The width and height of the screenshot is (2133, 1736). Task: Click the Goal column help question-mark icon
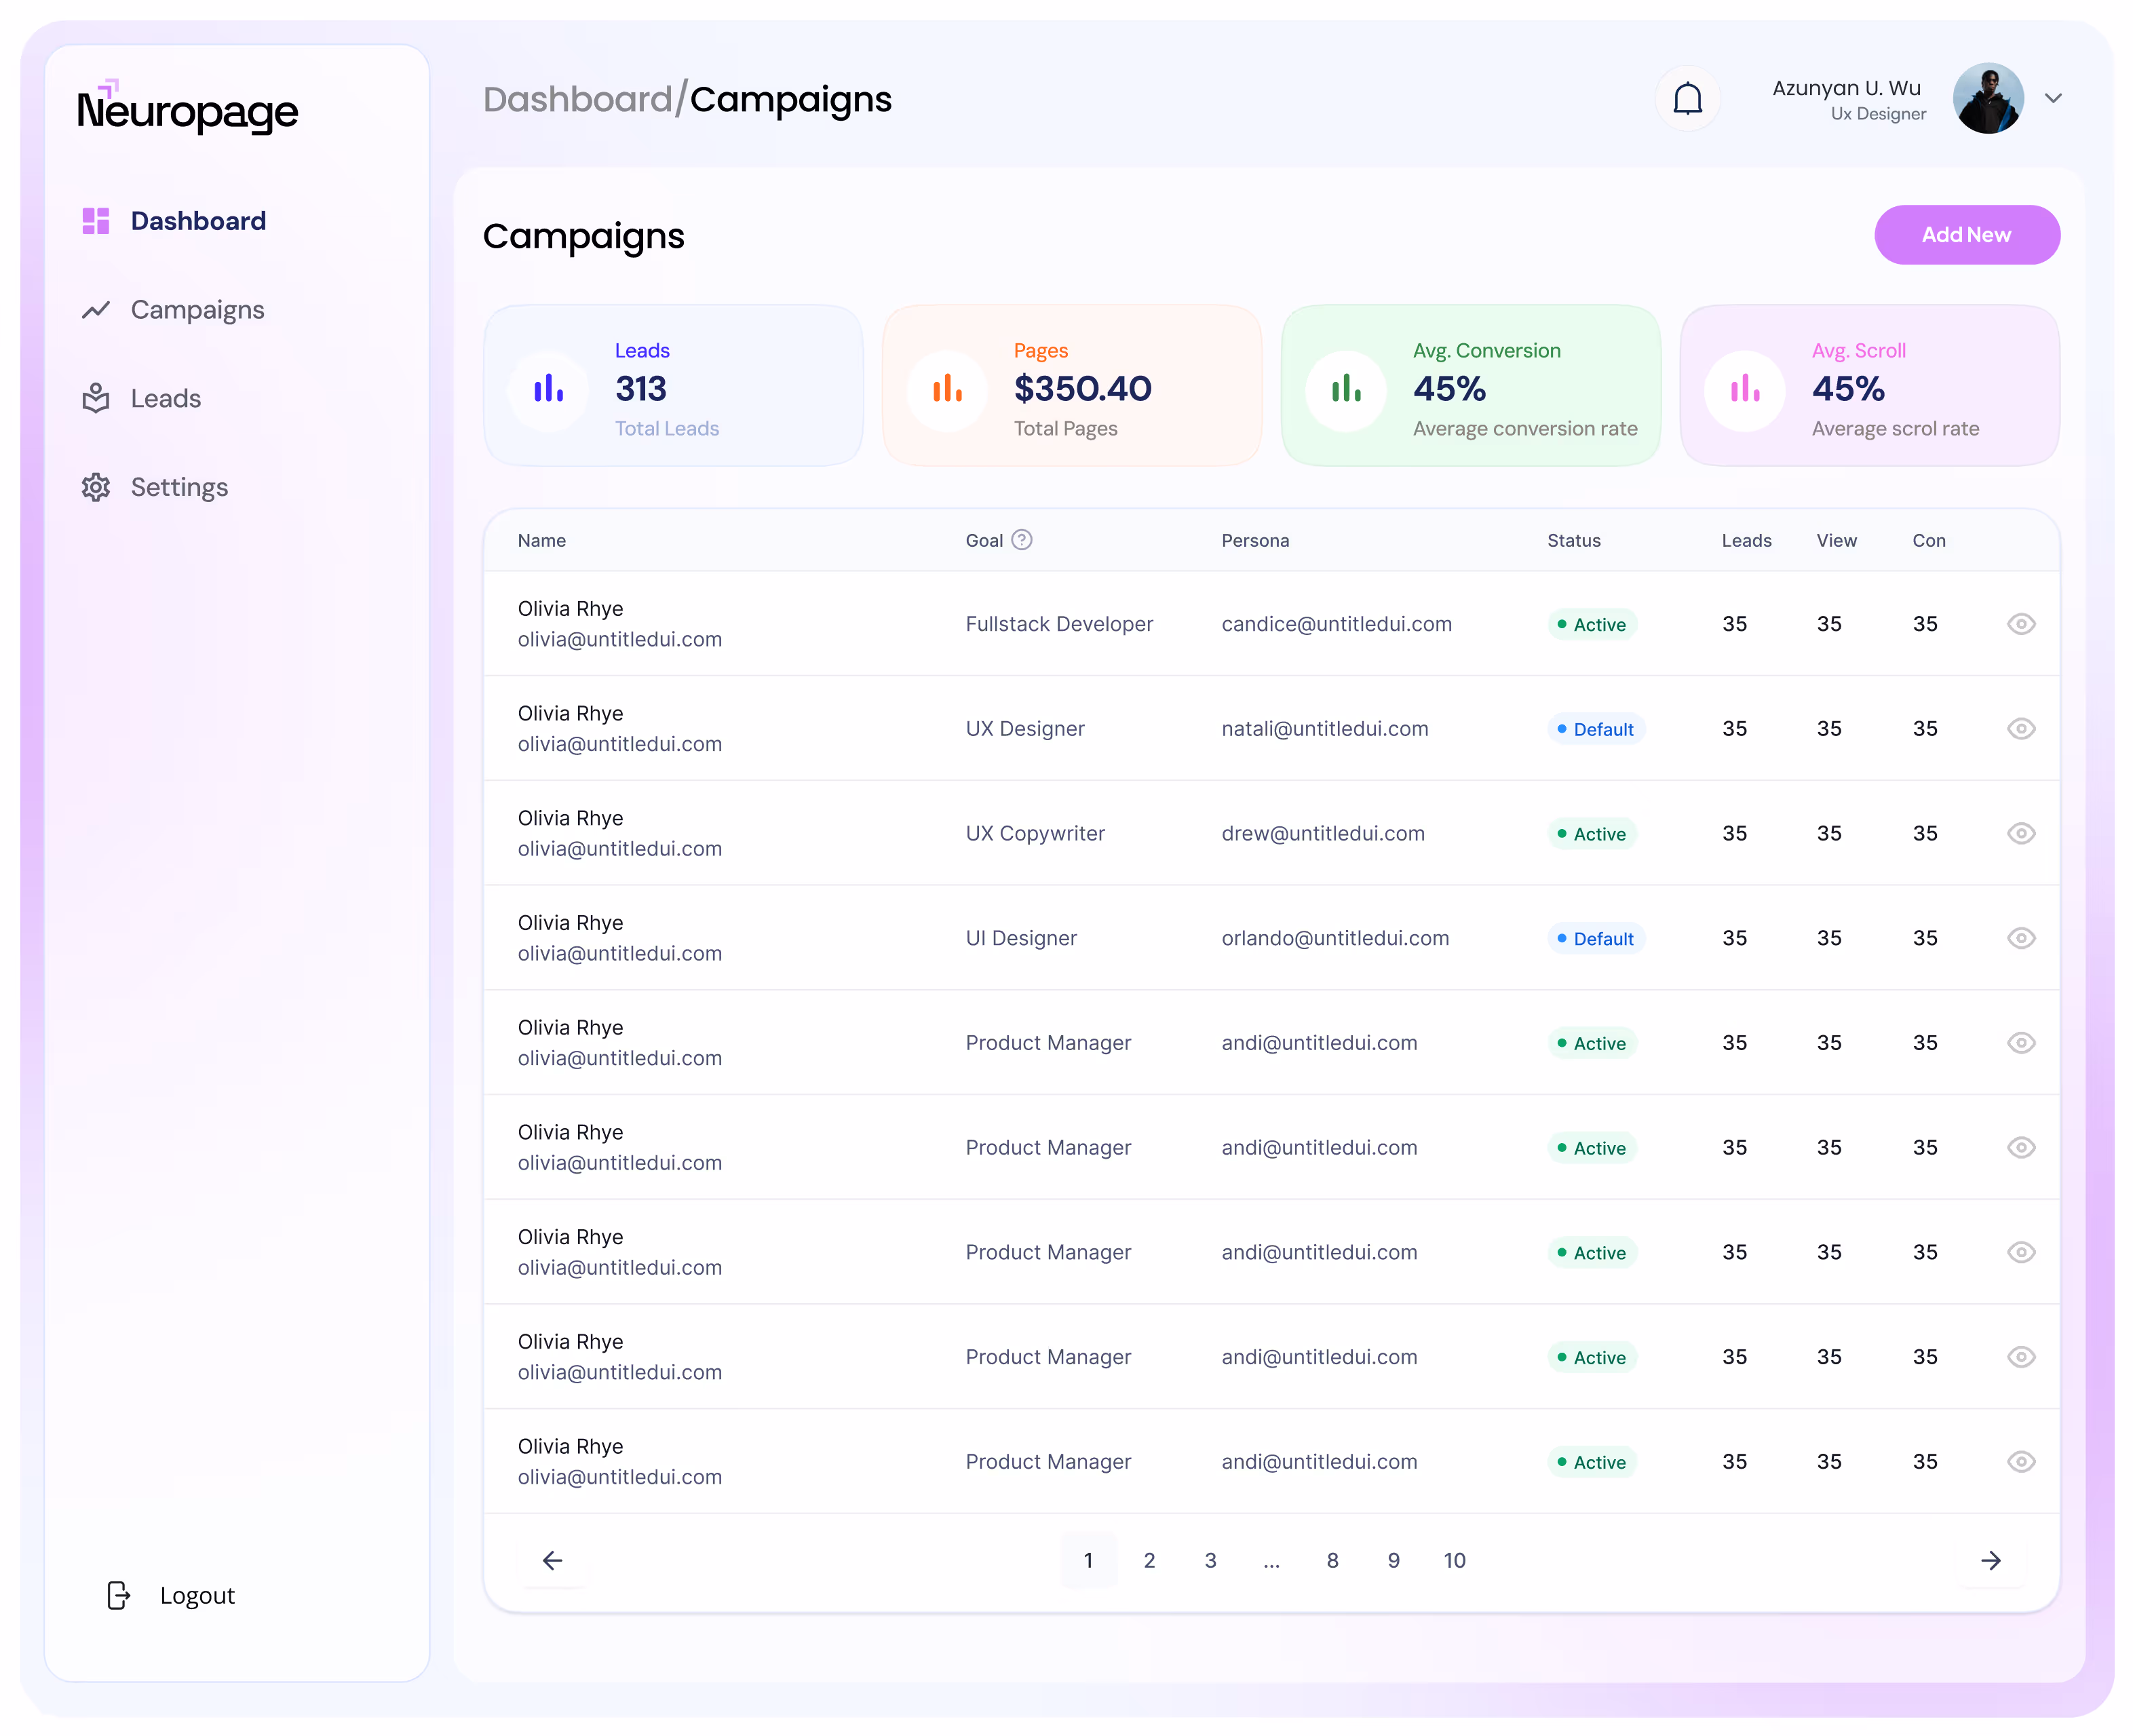[x=1021, y=540]
